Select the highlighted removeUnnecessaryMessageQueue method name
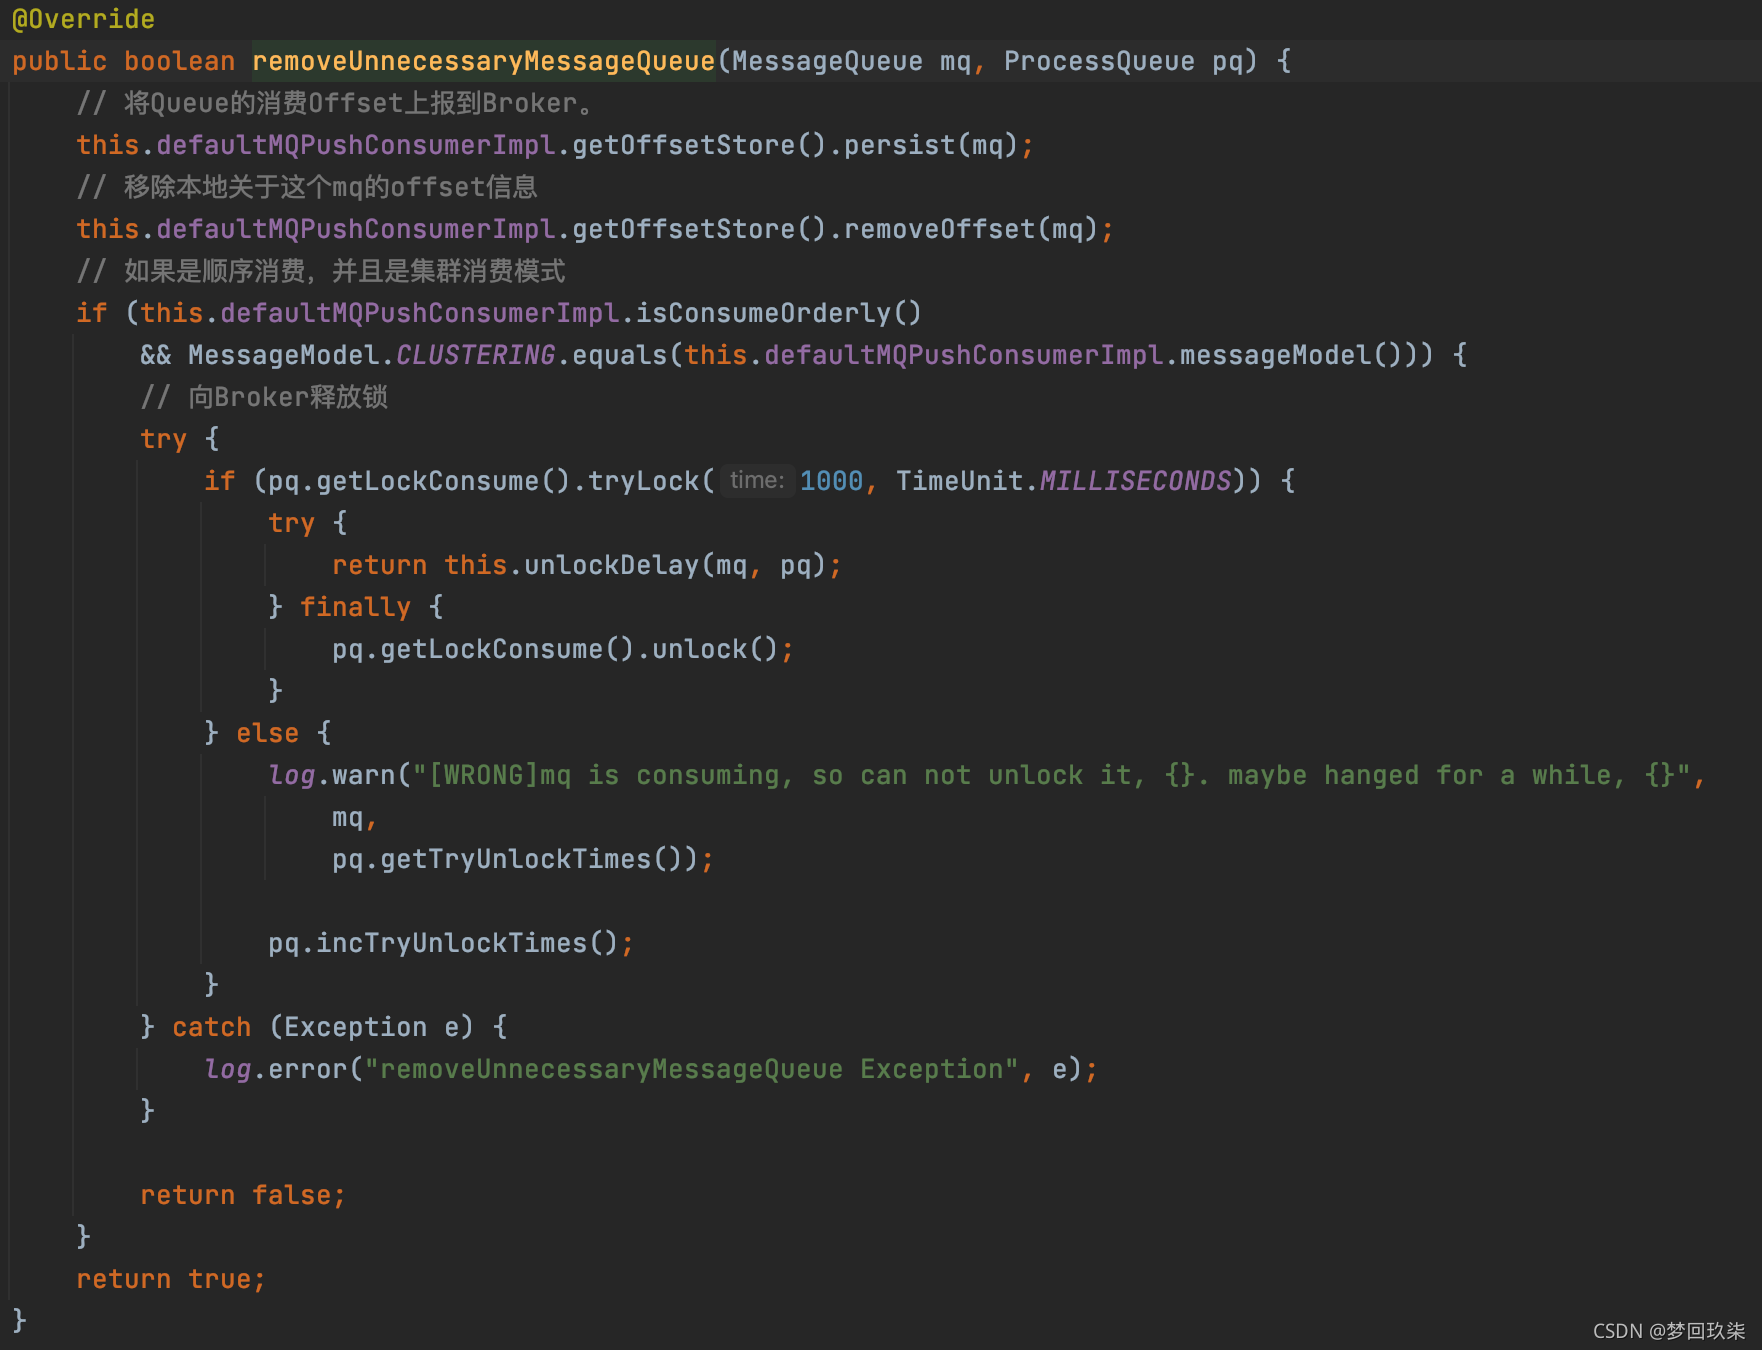Screen dimensions: 1762x1350 [x=483, y=61]
